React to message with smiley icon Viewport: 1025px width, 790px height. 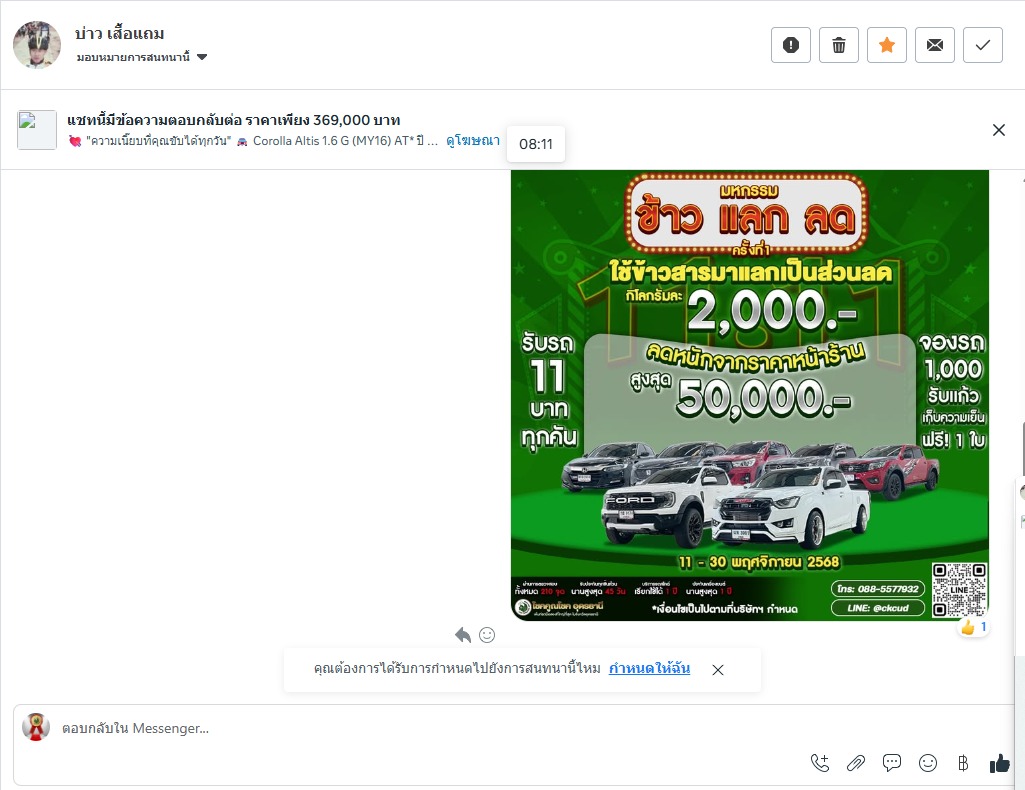point(487,634)
